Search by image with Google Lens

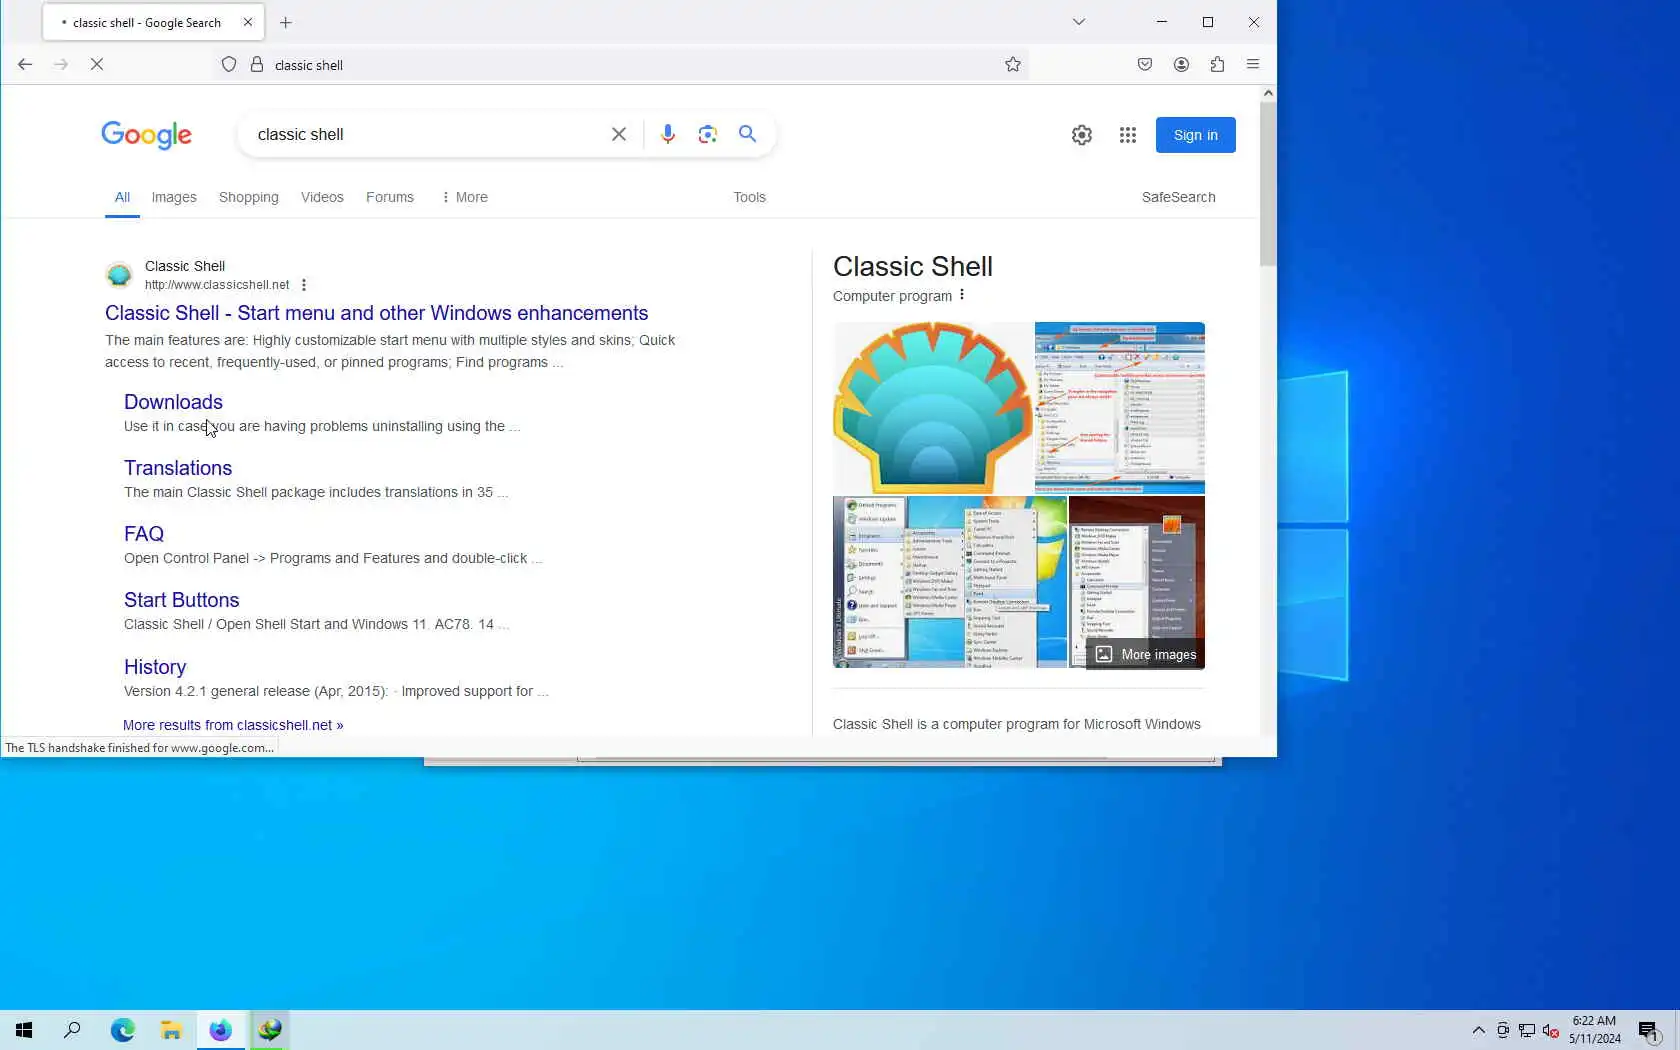click(708, 134)
